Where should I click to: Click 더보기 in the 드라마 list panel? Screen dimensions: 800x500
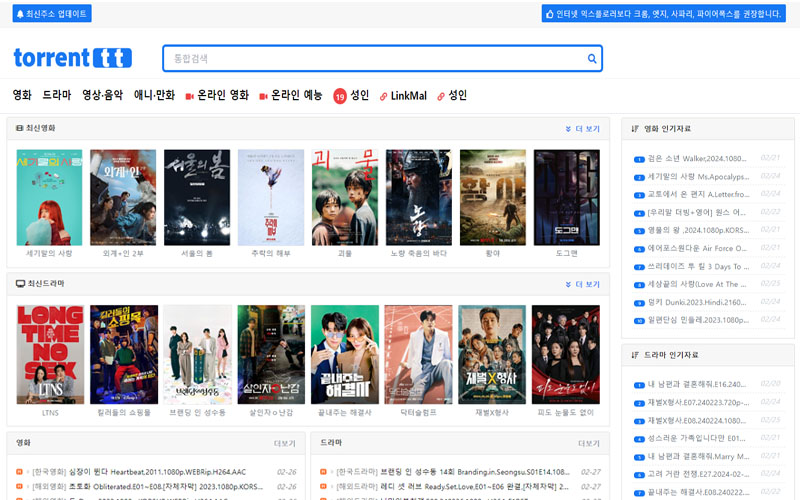click(x=589, y=443)
